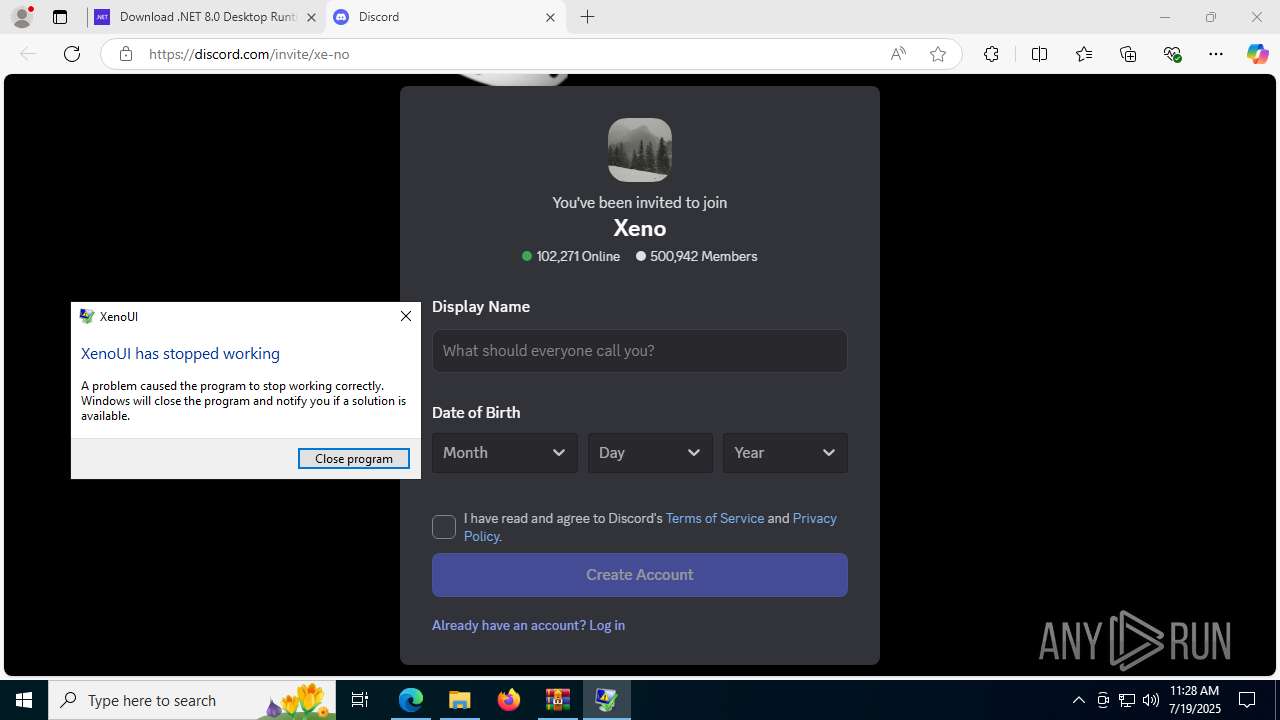Viewport: 1280px width, 720px height.
Task: Open the tab actions menu icon
Action: (60, 17)
